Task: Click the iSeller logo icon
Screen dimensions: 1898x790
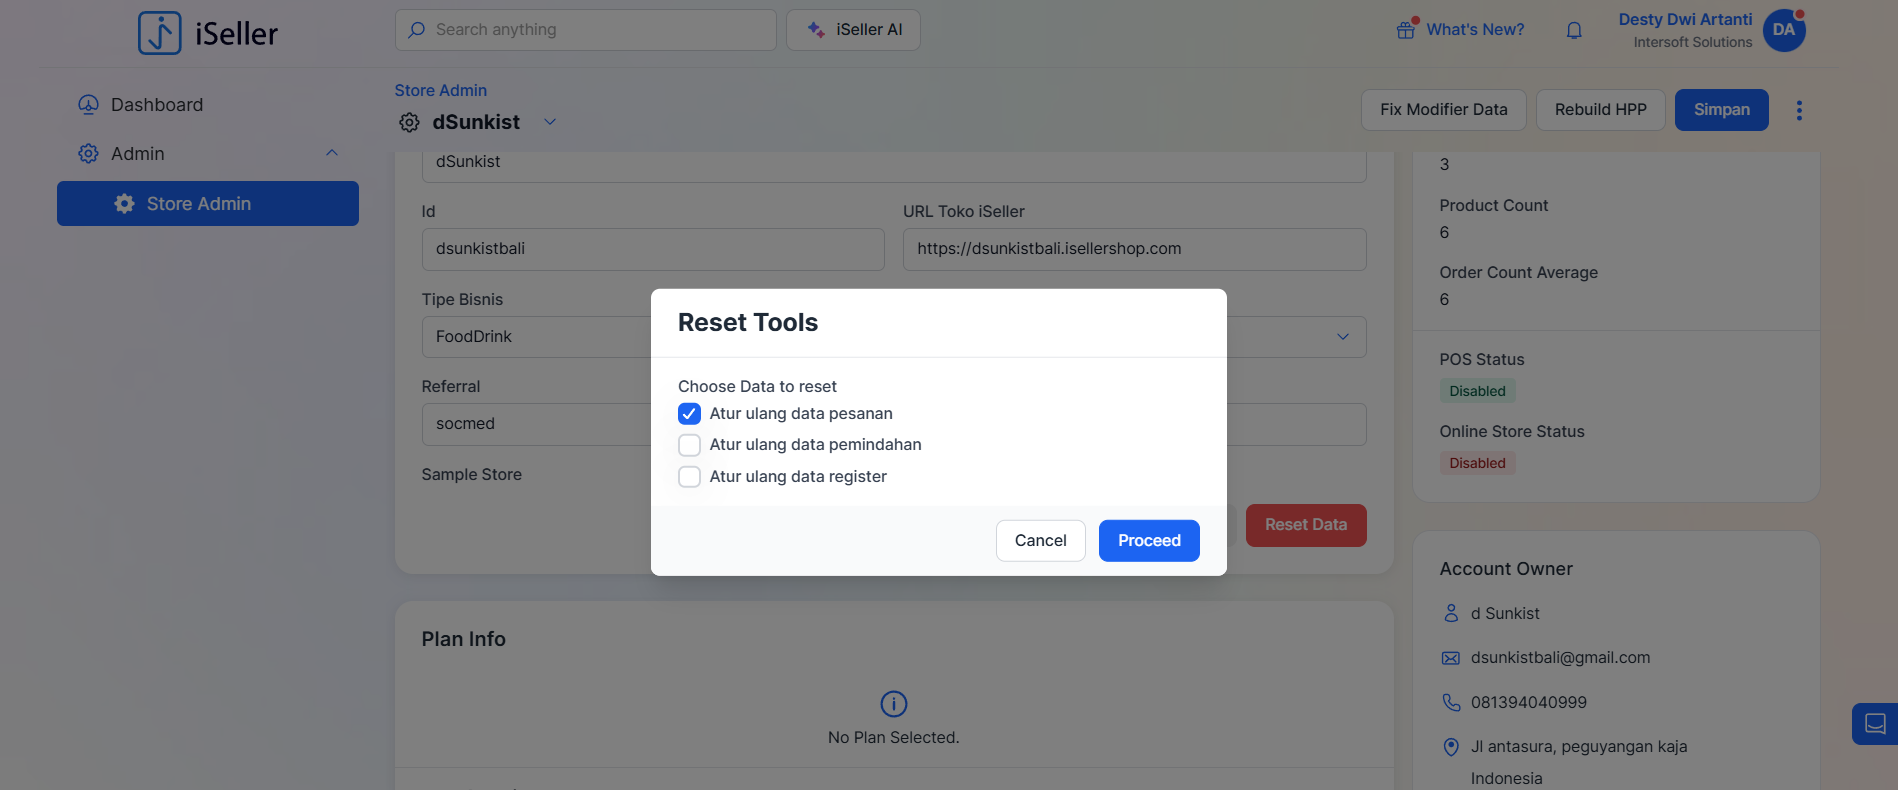Action: click(160, 33)
